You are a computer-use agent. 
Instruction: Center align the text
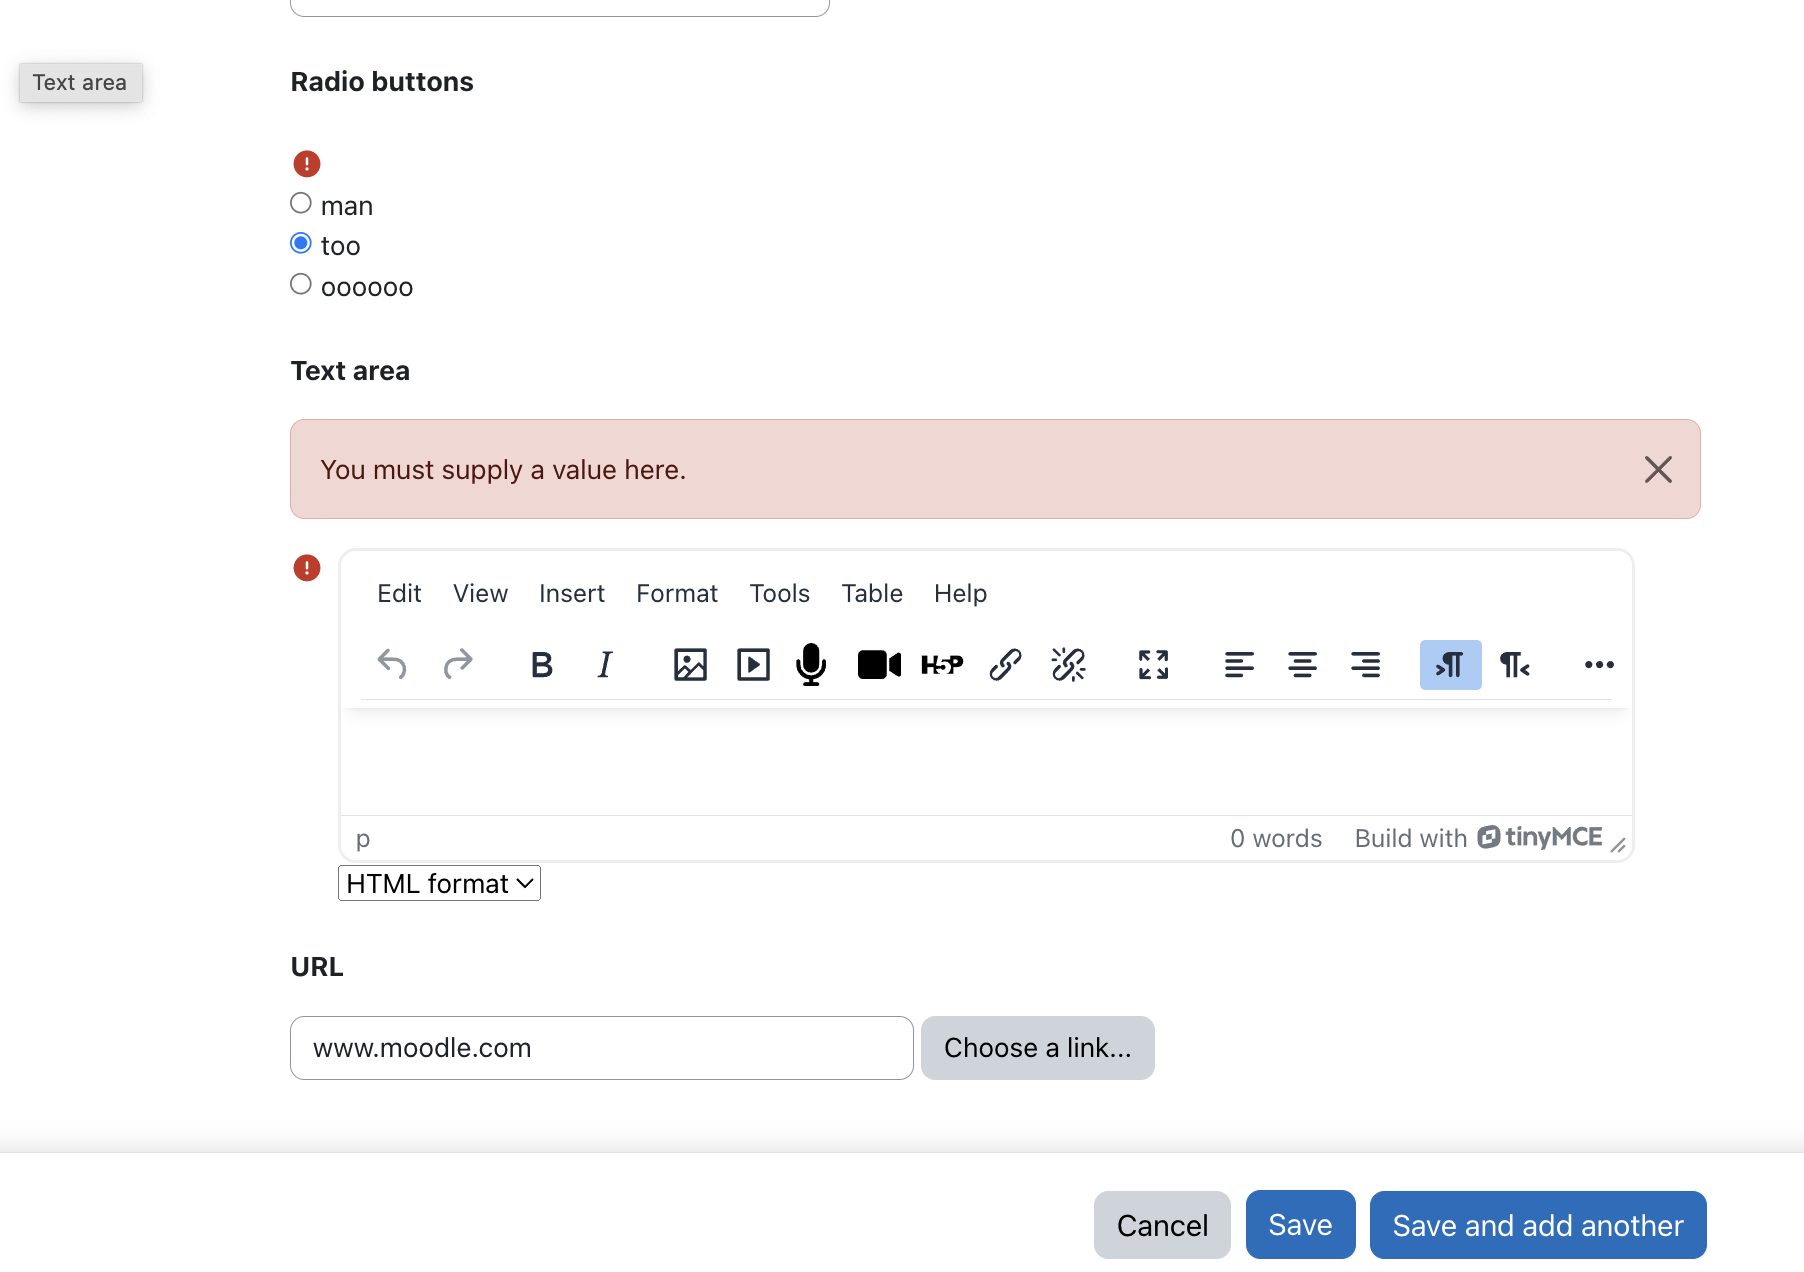[x=1302, y=664]
